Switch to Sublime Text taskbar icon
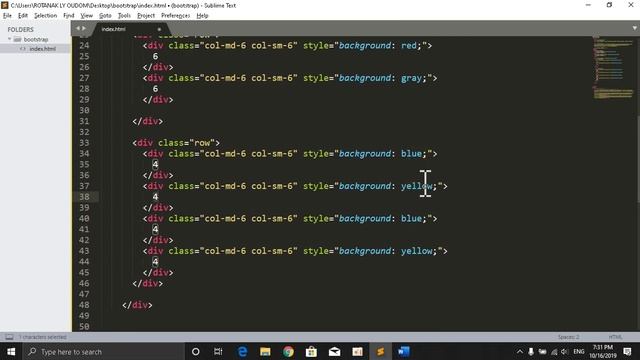The image size is (640, 360). tap(380, 351)
